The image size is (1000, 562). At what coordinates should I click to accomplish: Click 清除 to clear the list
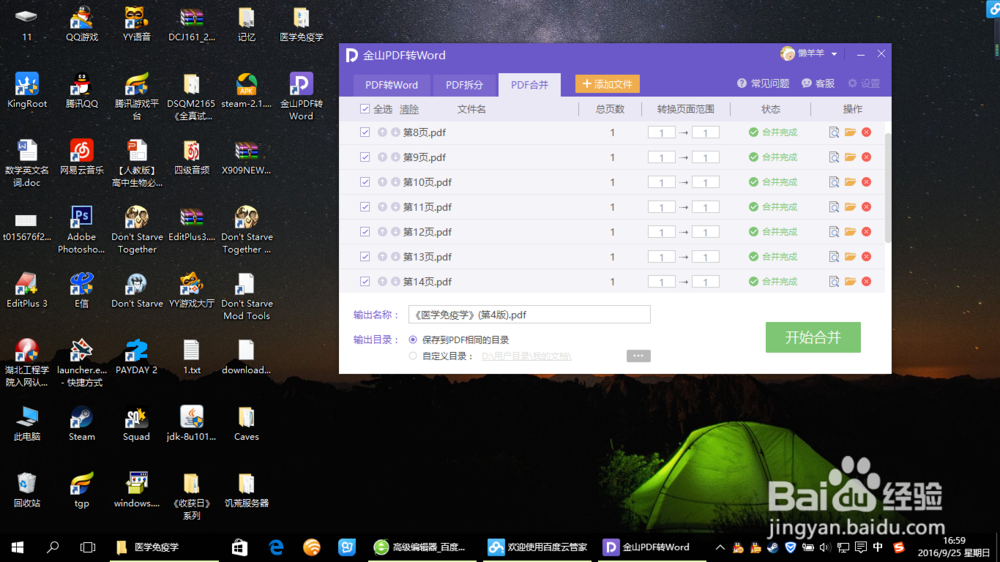[409, 110]
